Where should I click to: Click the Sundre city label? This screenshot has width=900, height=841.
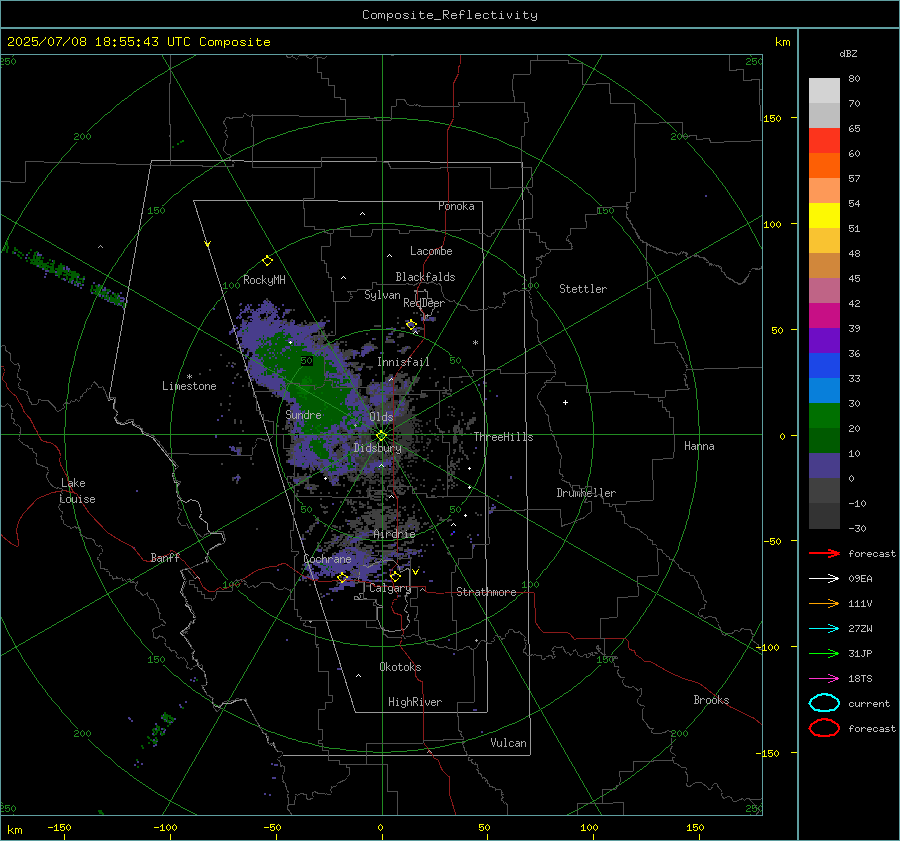coord(304,414)
